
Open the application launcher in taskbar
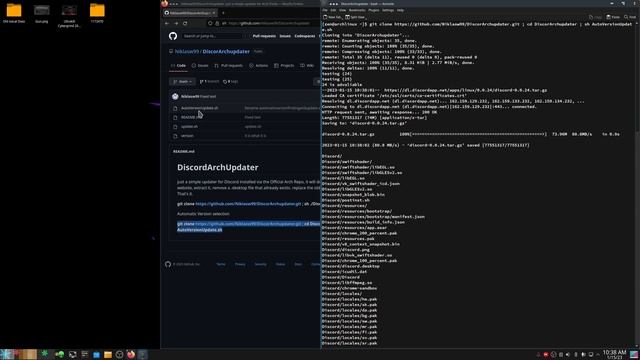[7, 354]
